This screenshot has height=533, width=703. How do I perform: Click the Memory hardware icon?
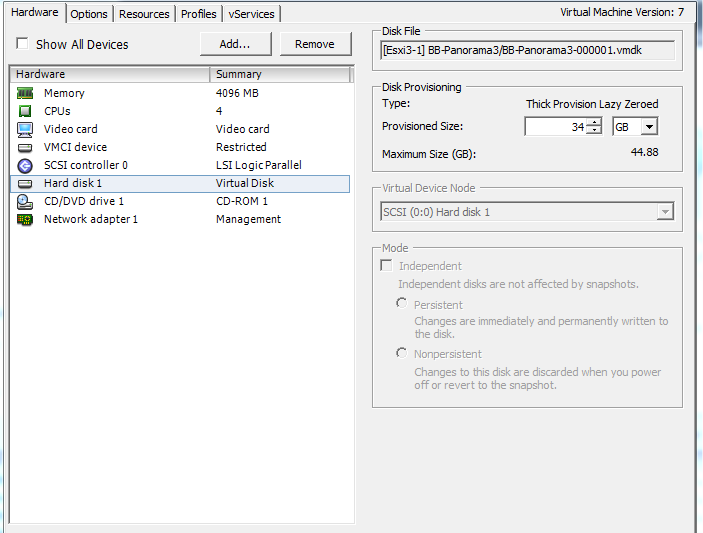coord(25,93)
